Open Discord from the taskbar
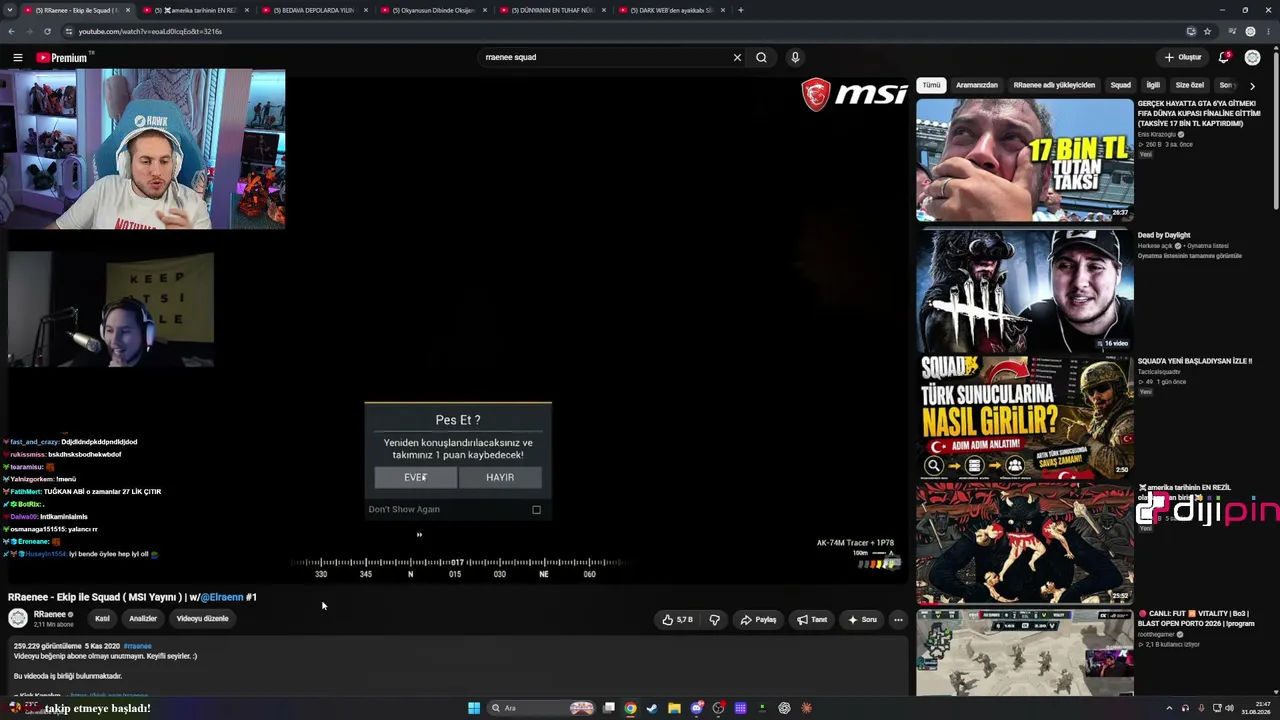Image resolution: width=1280 pixels, height=720 pixels. pos(697,708)
